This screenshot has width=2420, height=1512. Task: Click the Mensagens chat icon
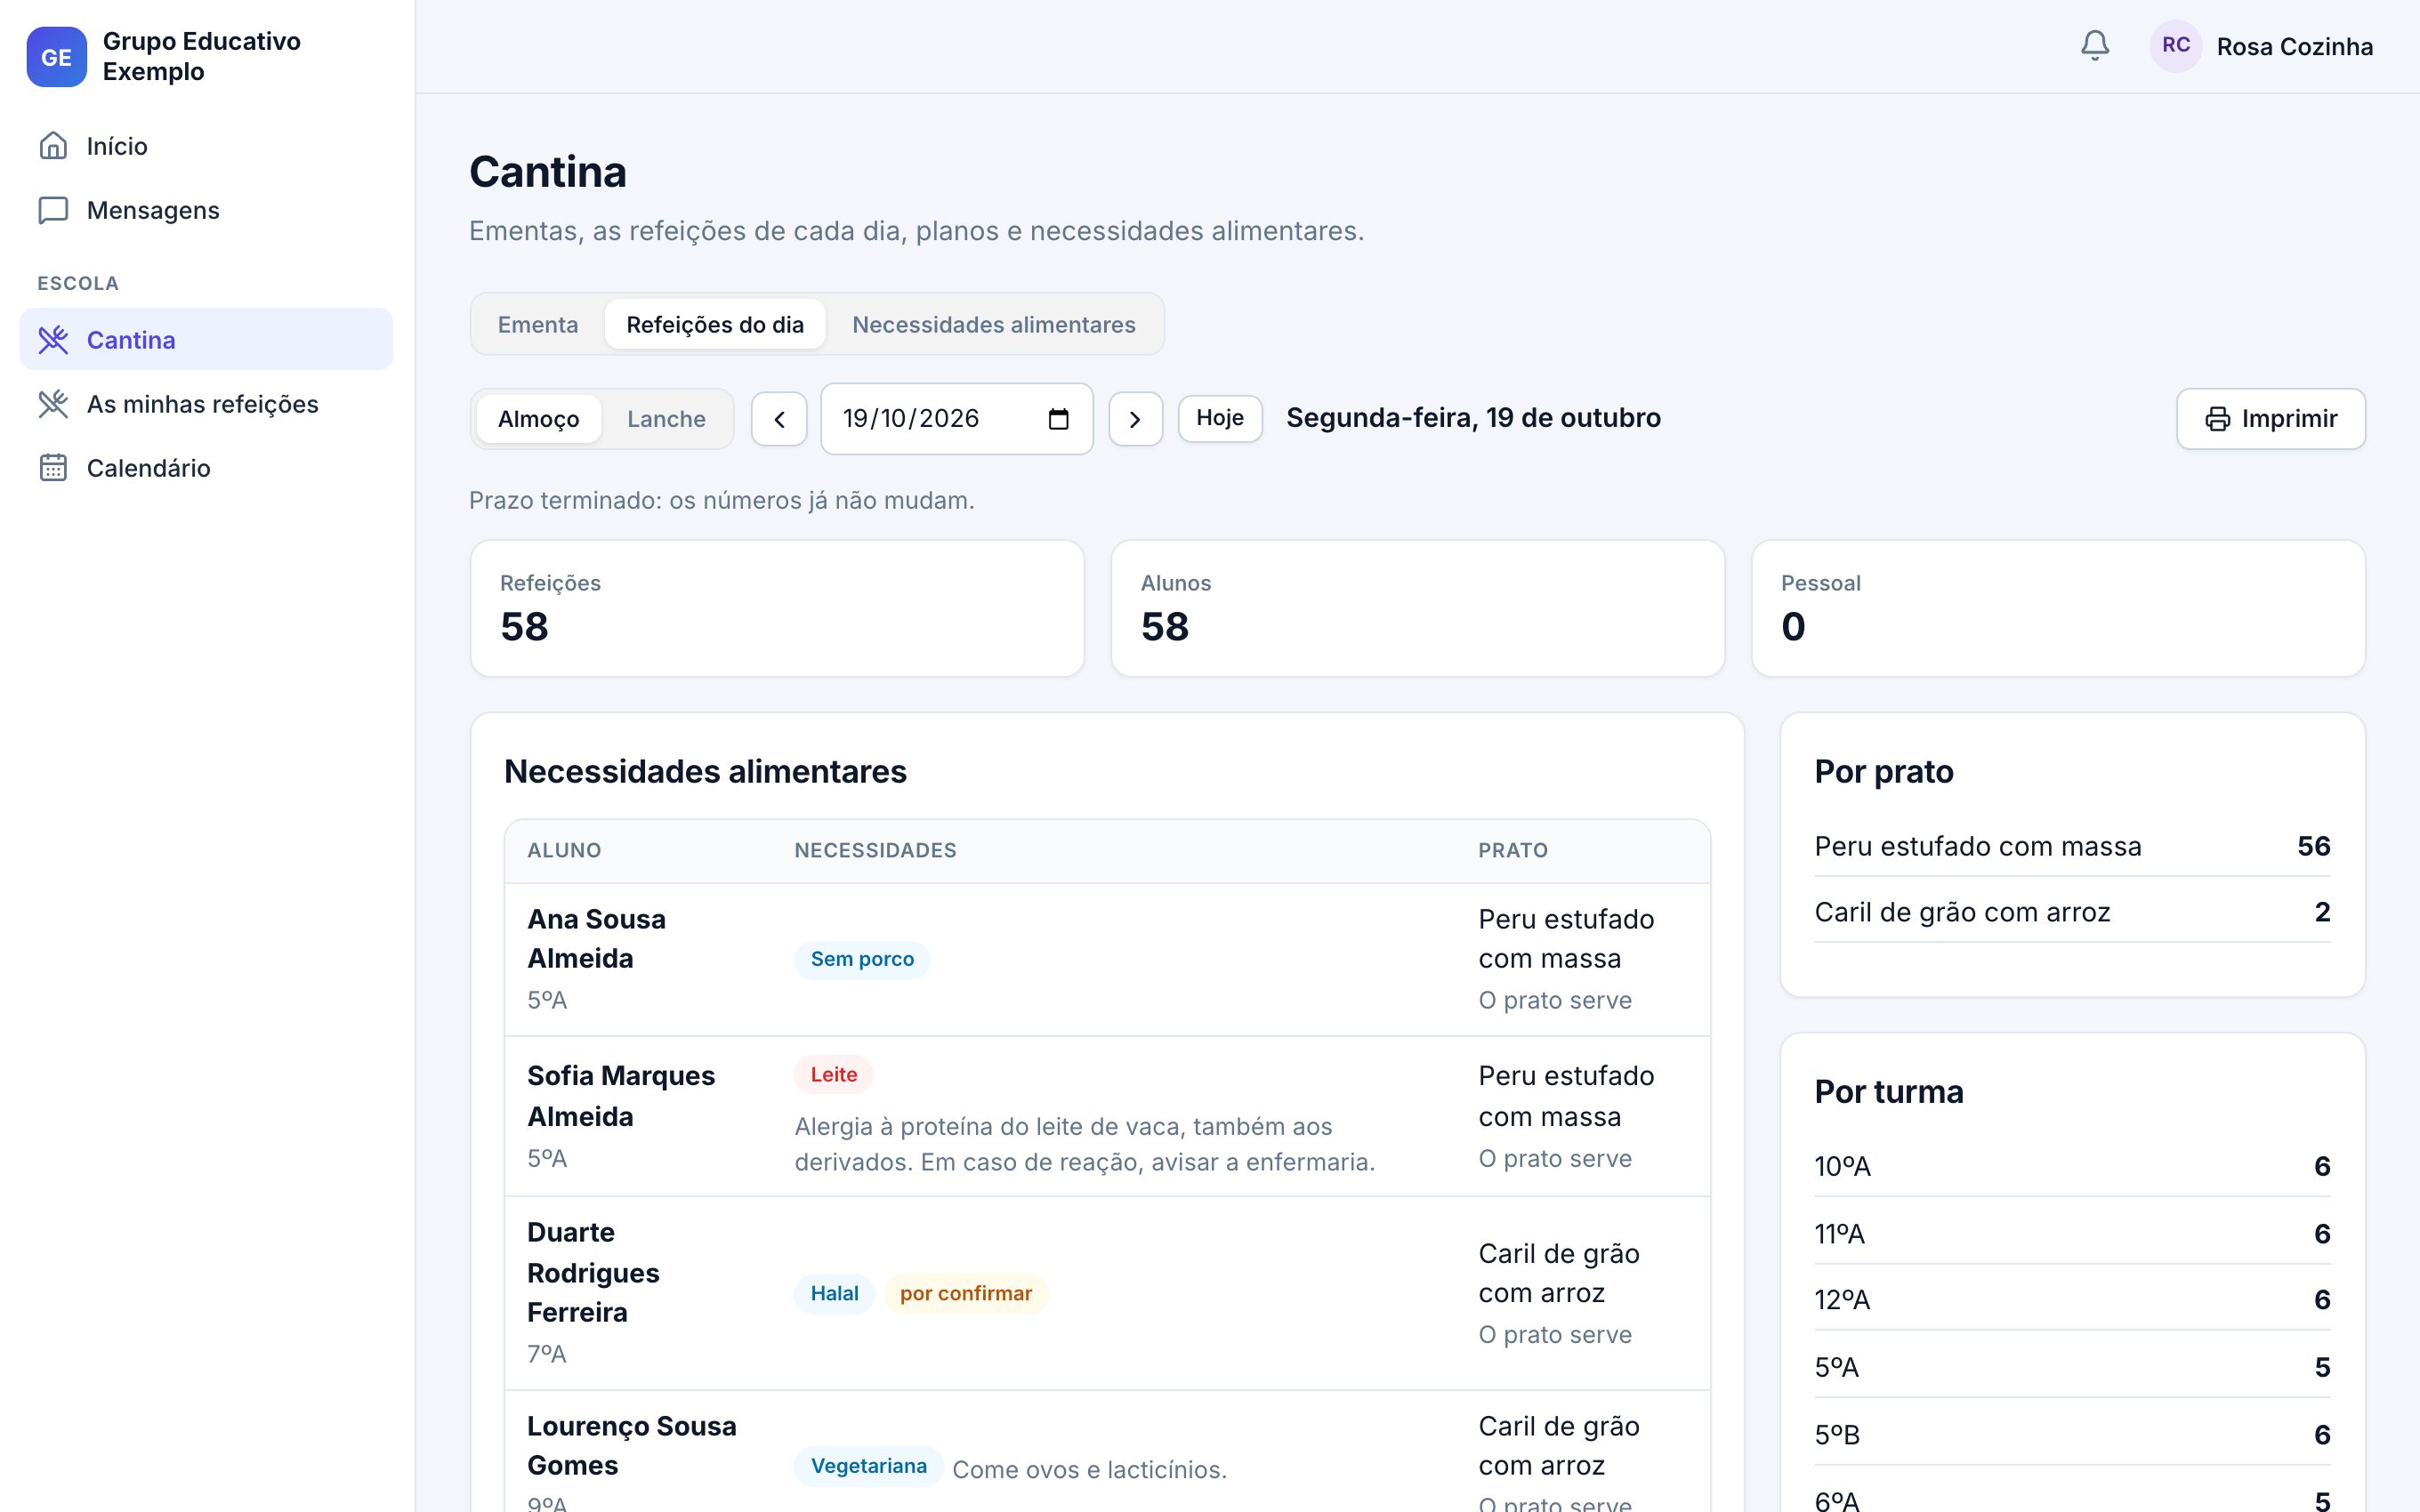[53, 210]
